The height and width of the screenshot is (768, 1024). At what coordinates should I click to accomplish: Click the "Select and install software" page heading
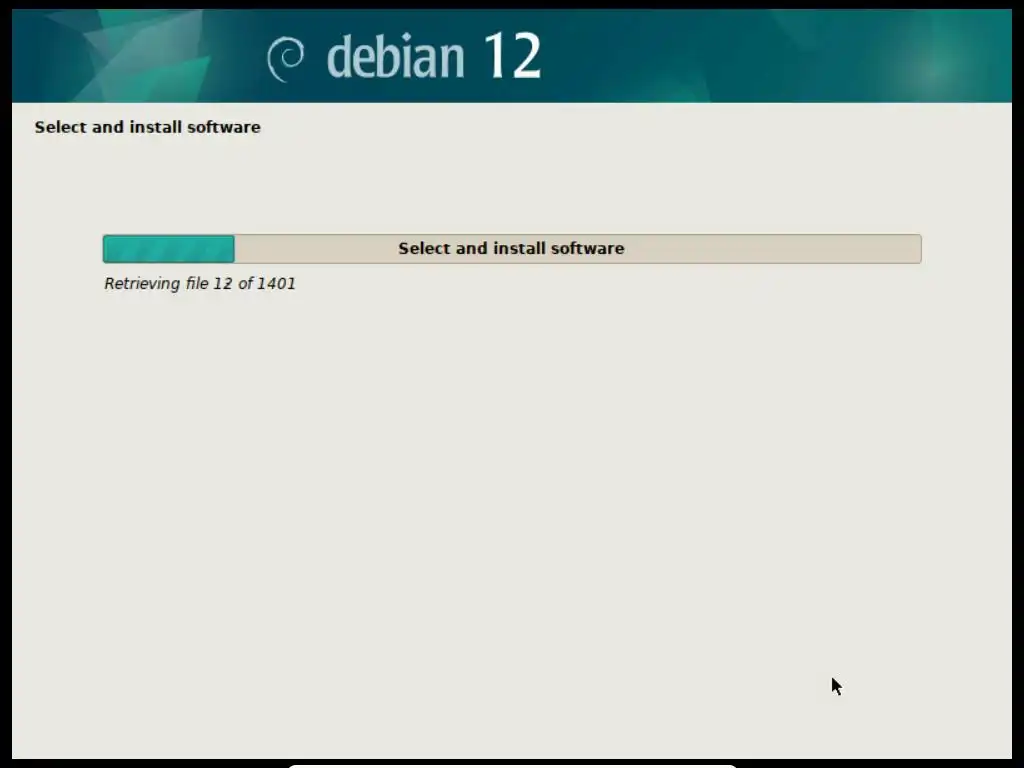pos(148,127)
